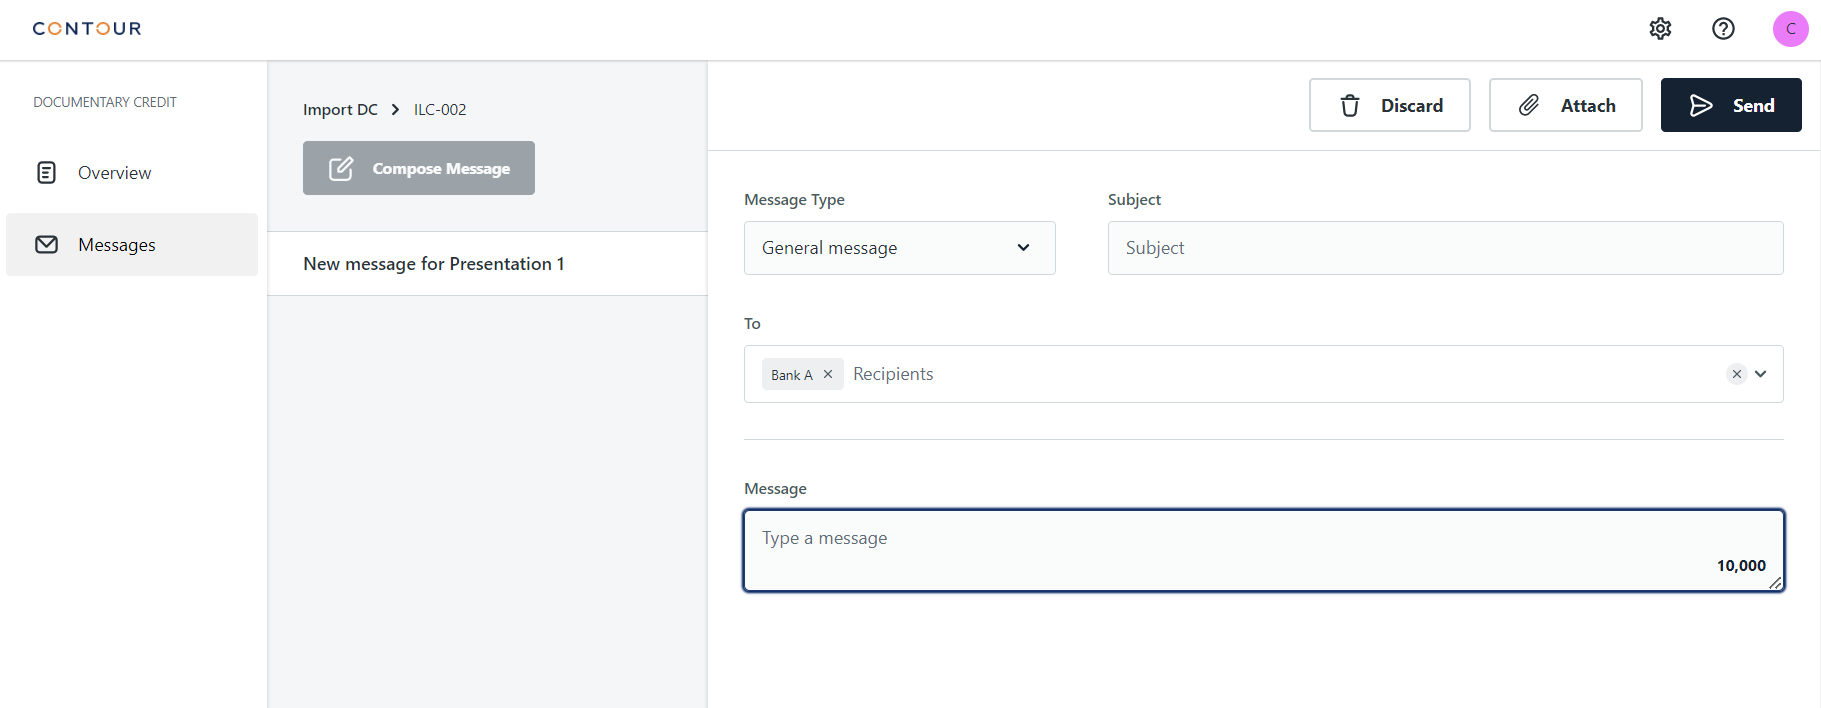
Task: Send the message
Action: 1731,105
